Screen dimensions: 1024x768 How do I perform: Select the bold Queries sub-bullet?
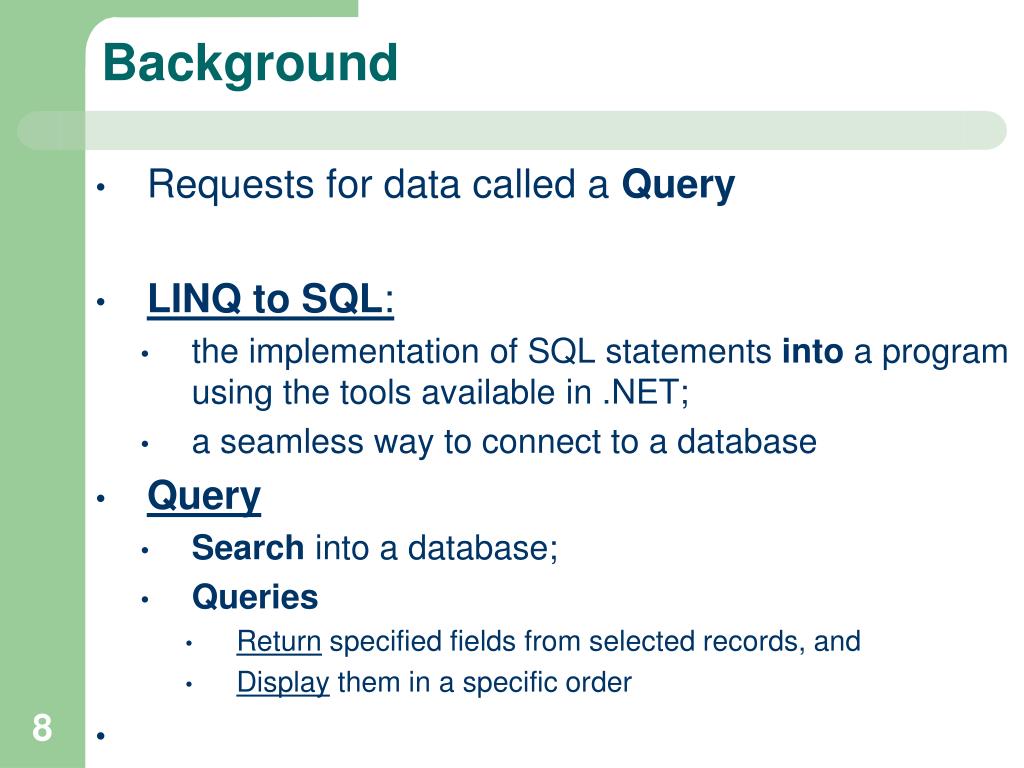click(x=255, y=597)
